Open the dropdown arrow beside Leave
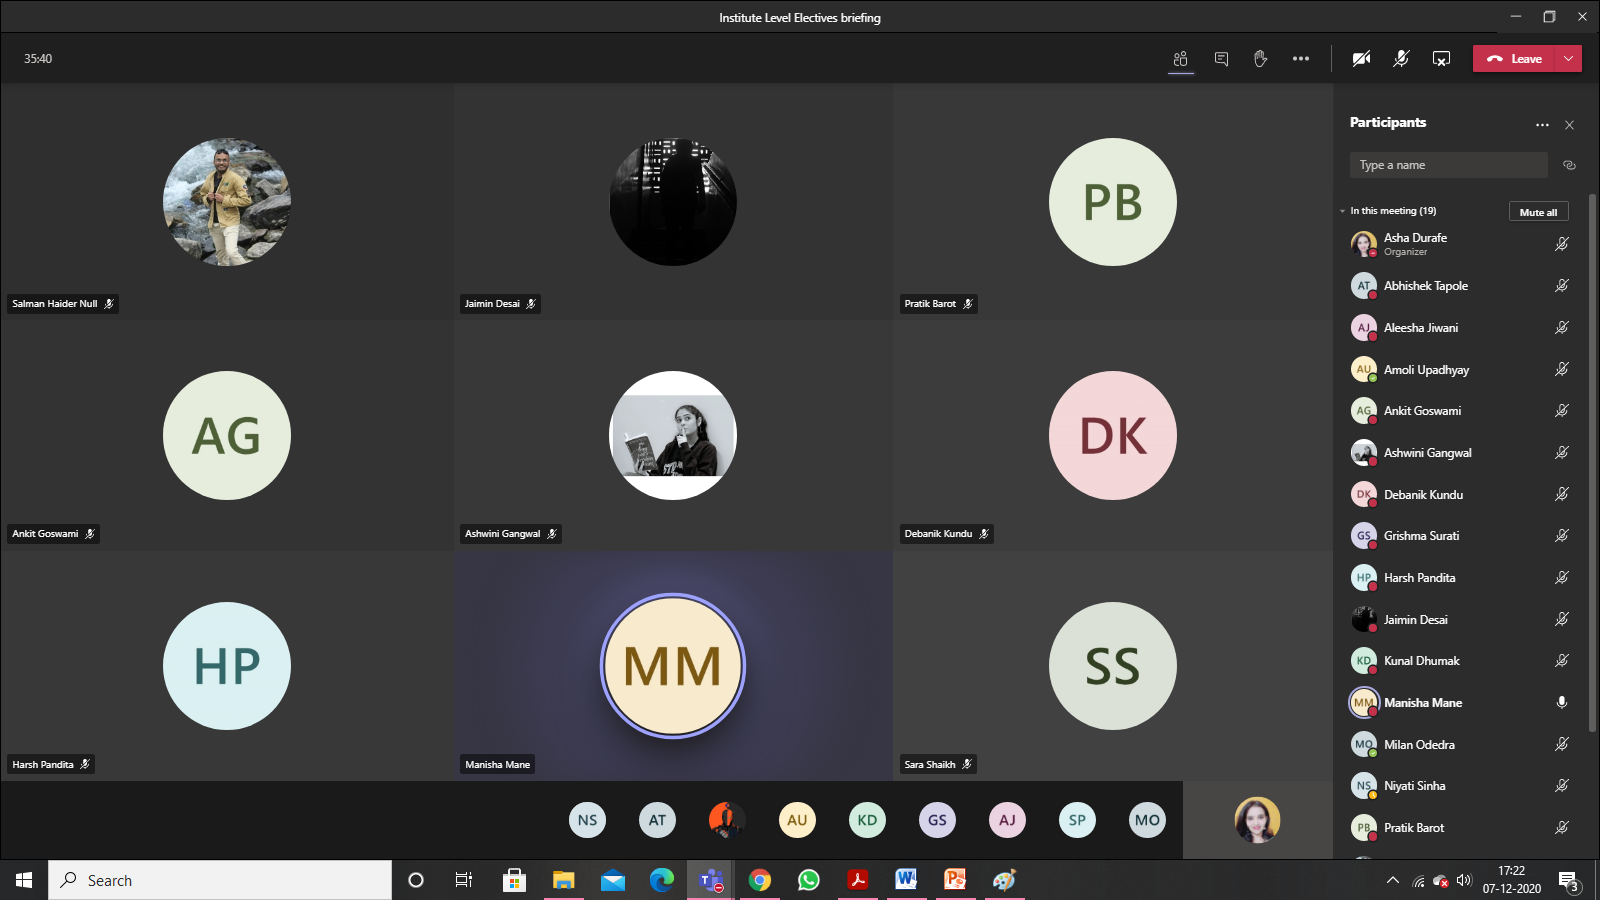The image size is (1600, 900). click(1568, 59)
